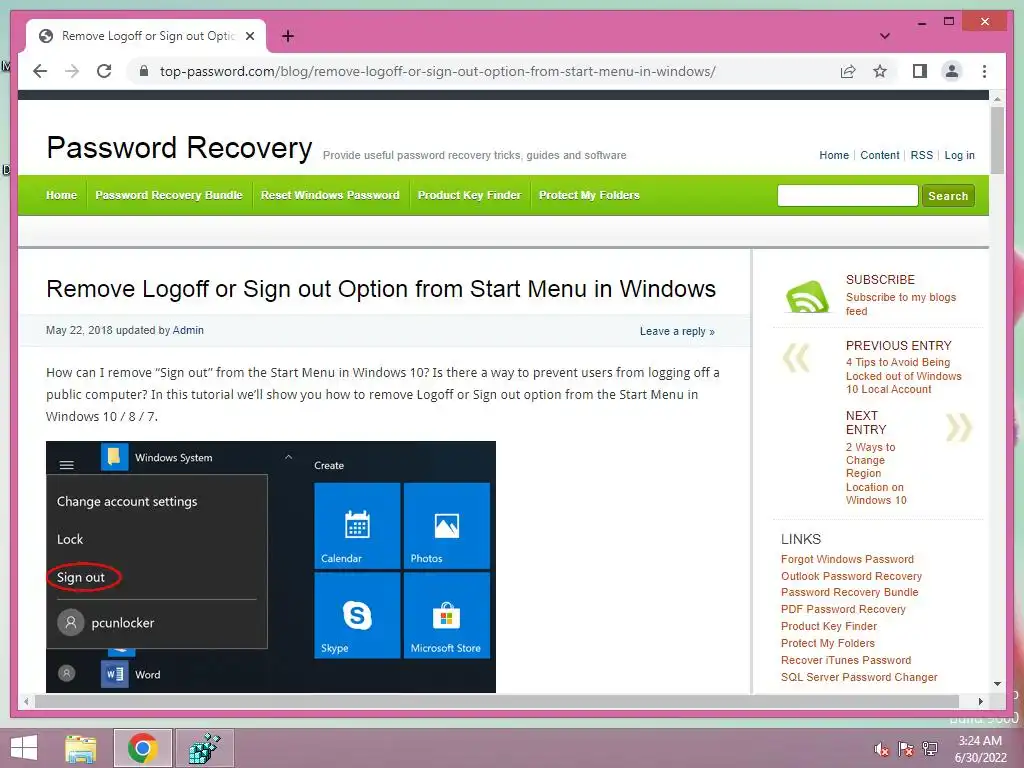The image size is (1024, 768).
Task: Click the Leave a reply link
Action: tap(677, 332)
